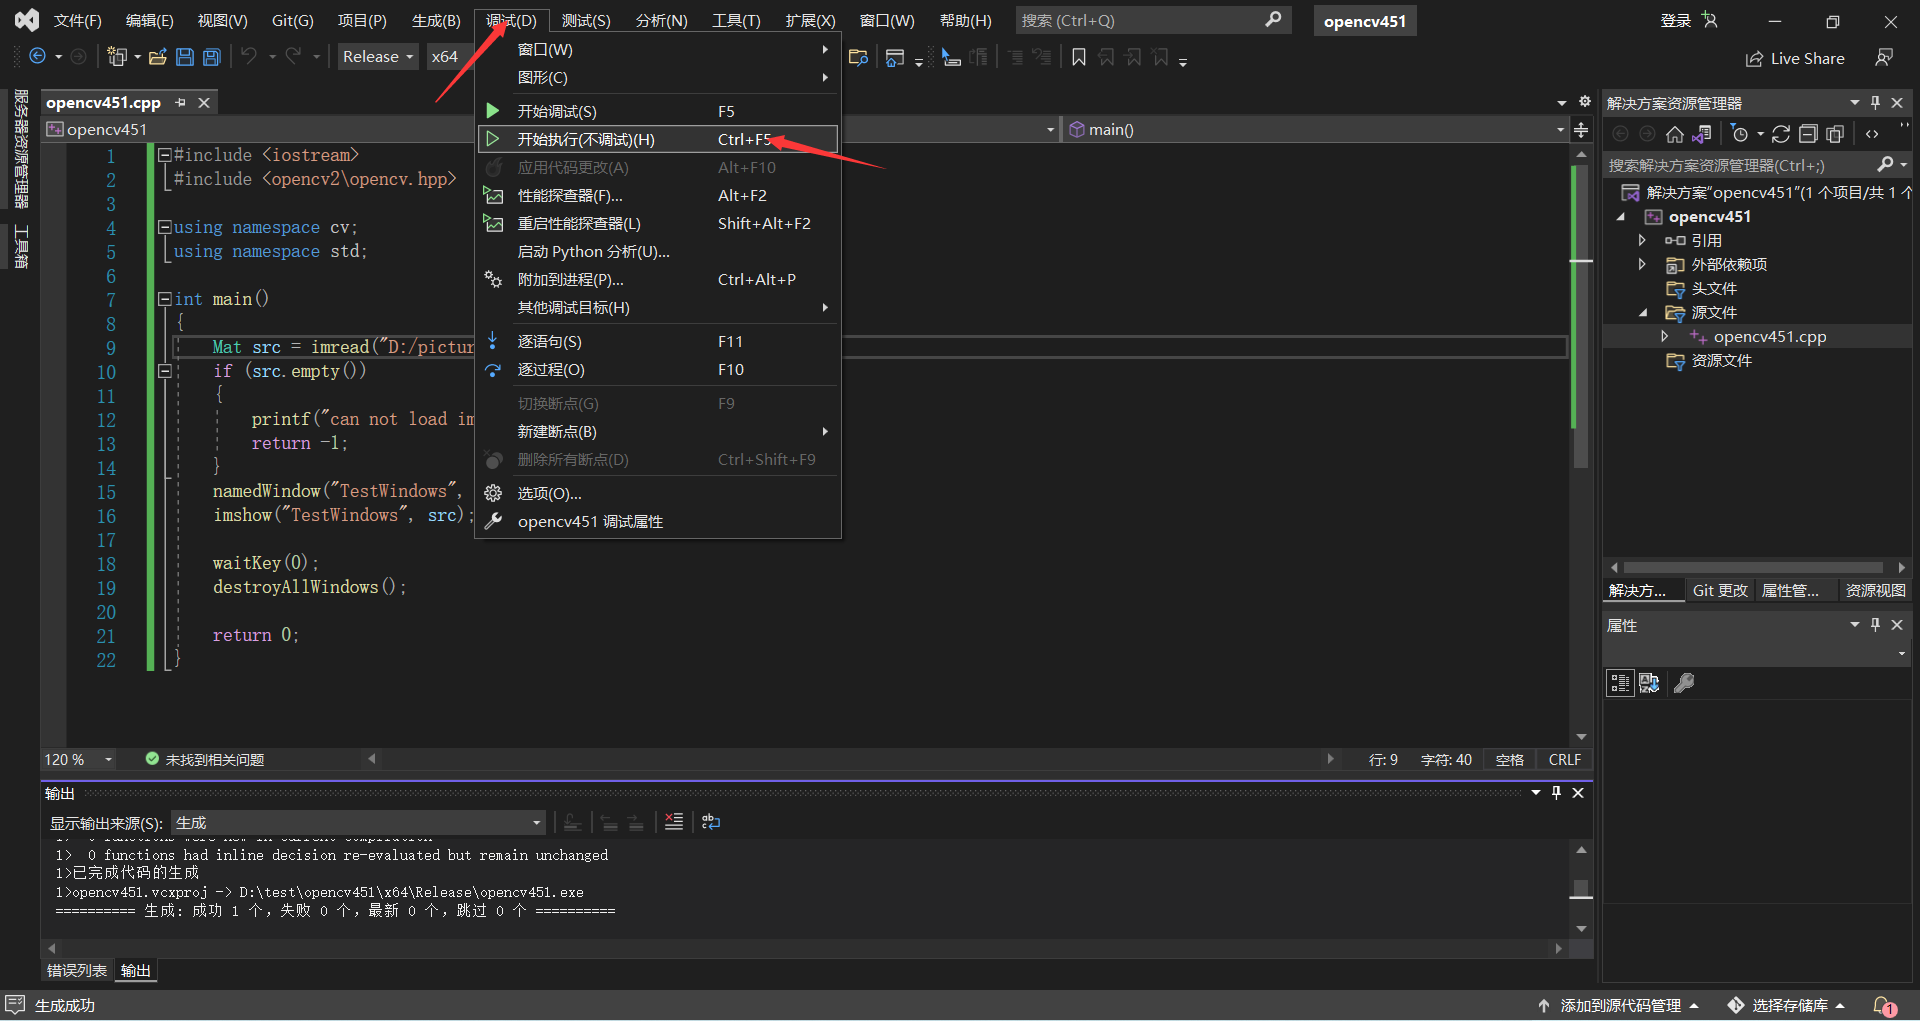Click the save all icon
1920x1021 pixels.
click(x=212, y=57)
